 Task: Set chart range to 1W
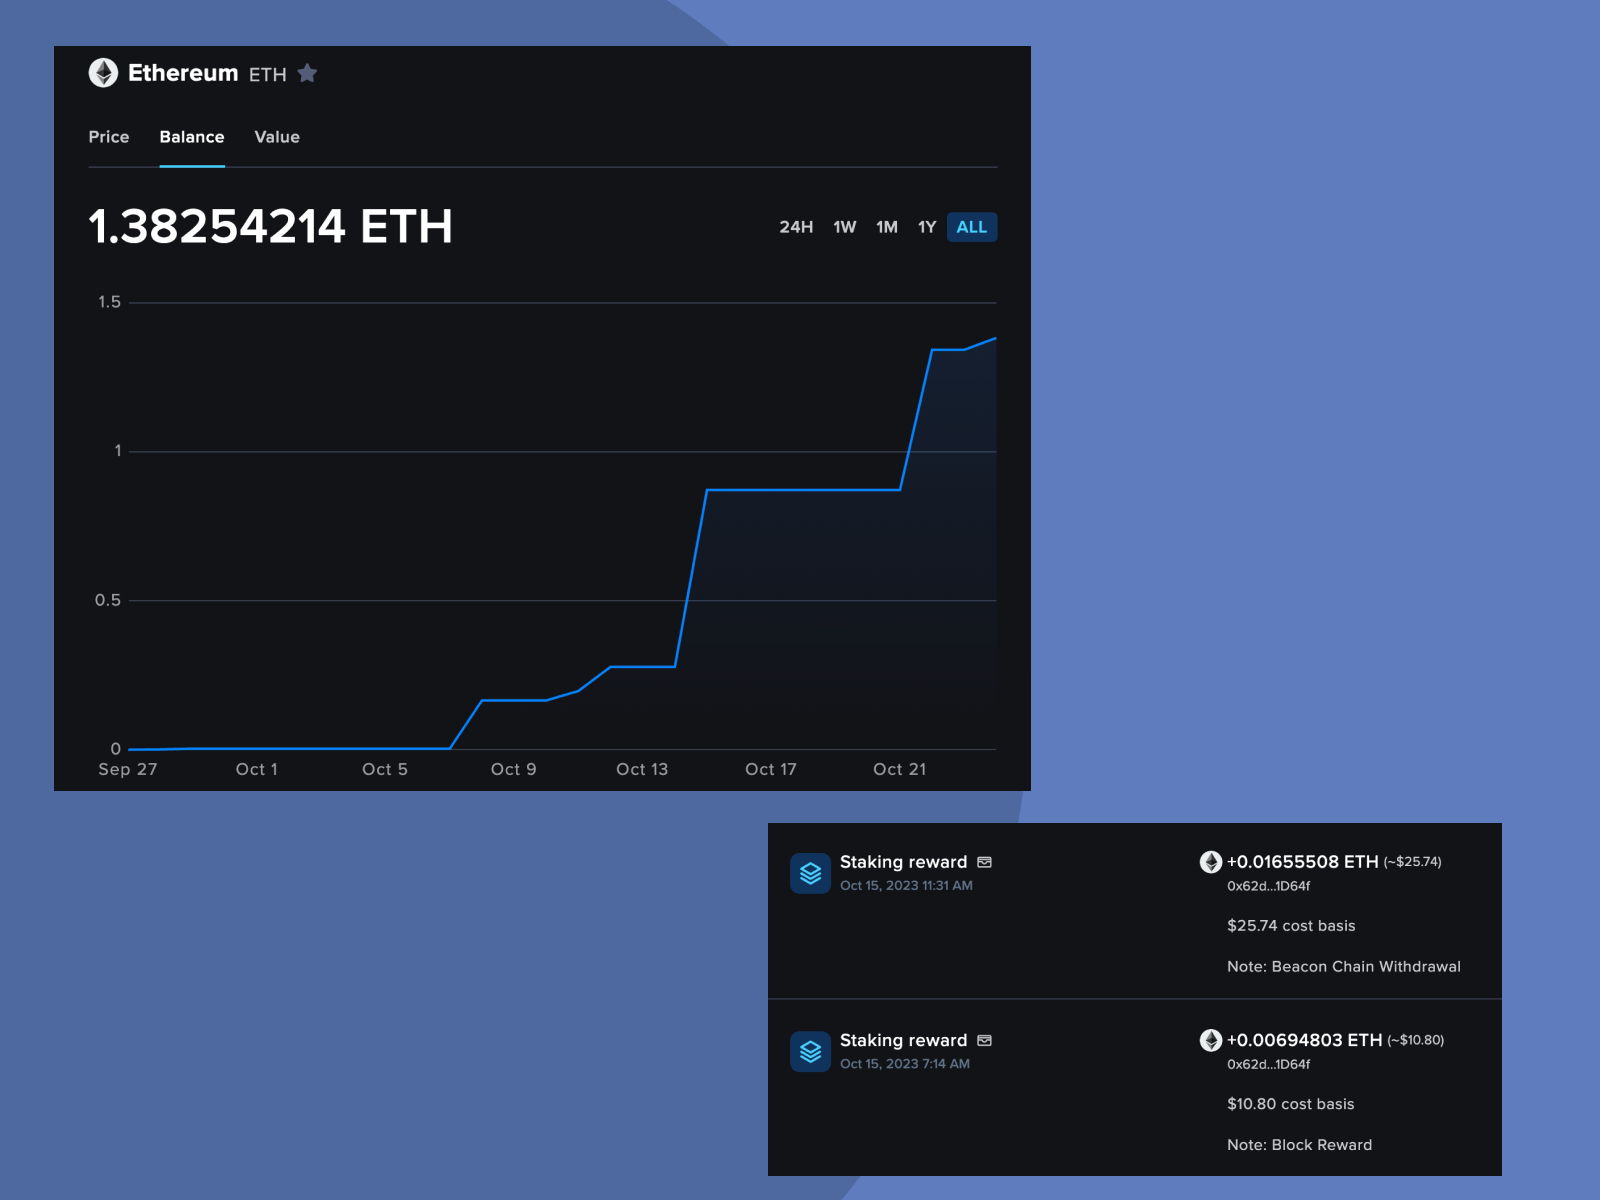coord(845,227)
